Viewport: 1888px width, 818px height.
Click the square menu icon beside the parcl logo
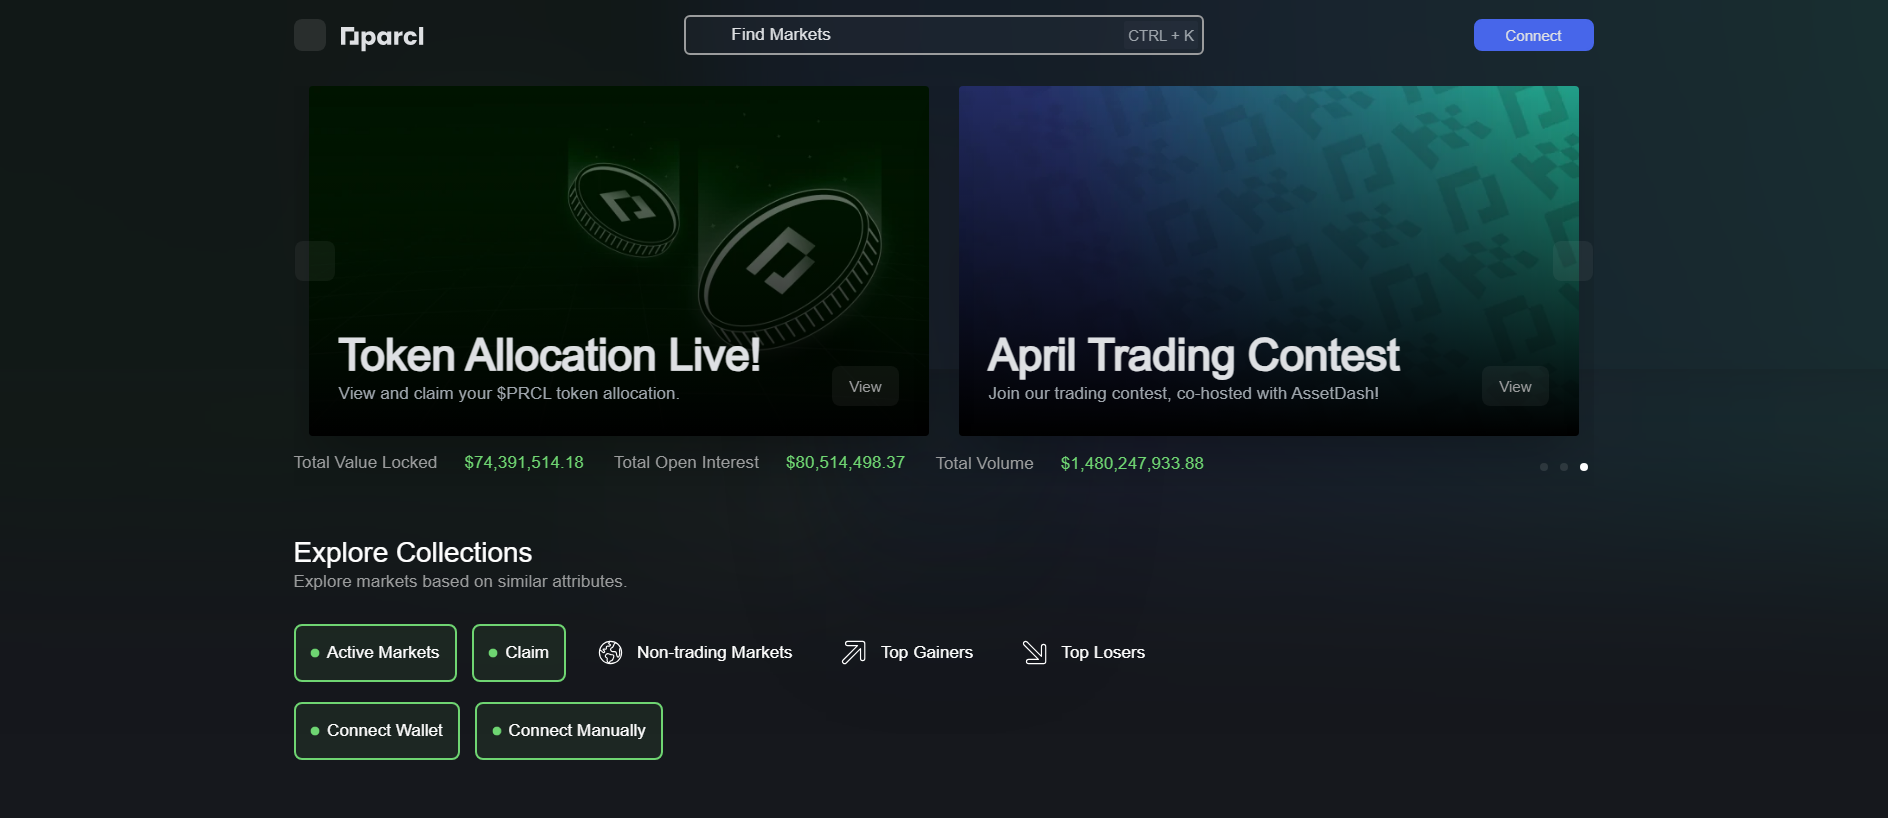click(310, 35)
